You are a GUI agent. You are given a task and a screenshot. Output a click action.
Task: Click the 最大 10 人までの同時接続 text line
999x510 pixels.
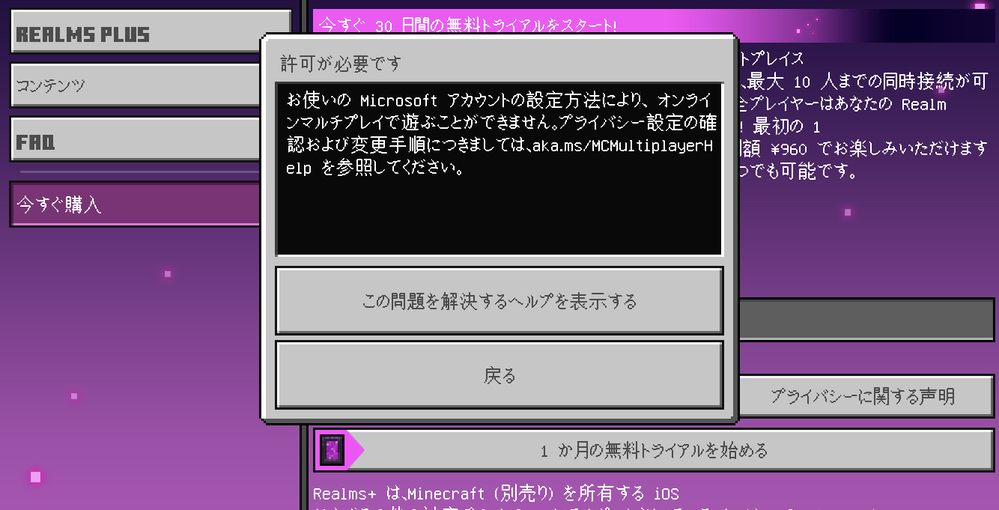coord(864,82)
